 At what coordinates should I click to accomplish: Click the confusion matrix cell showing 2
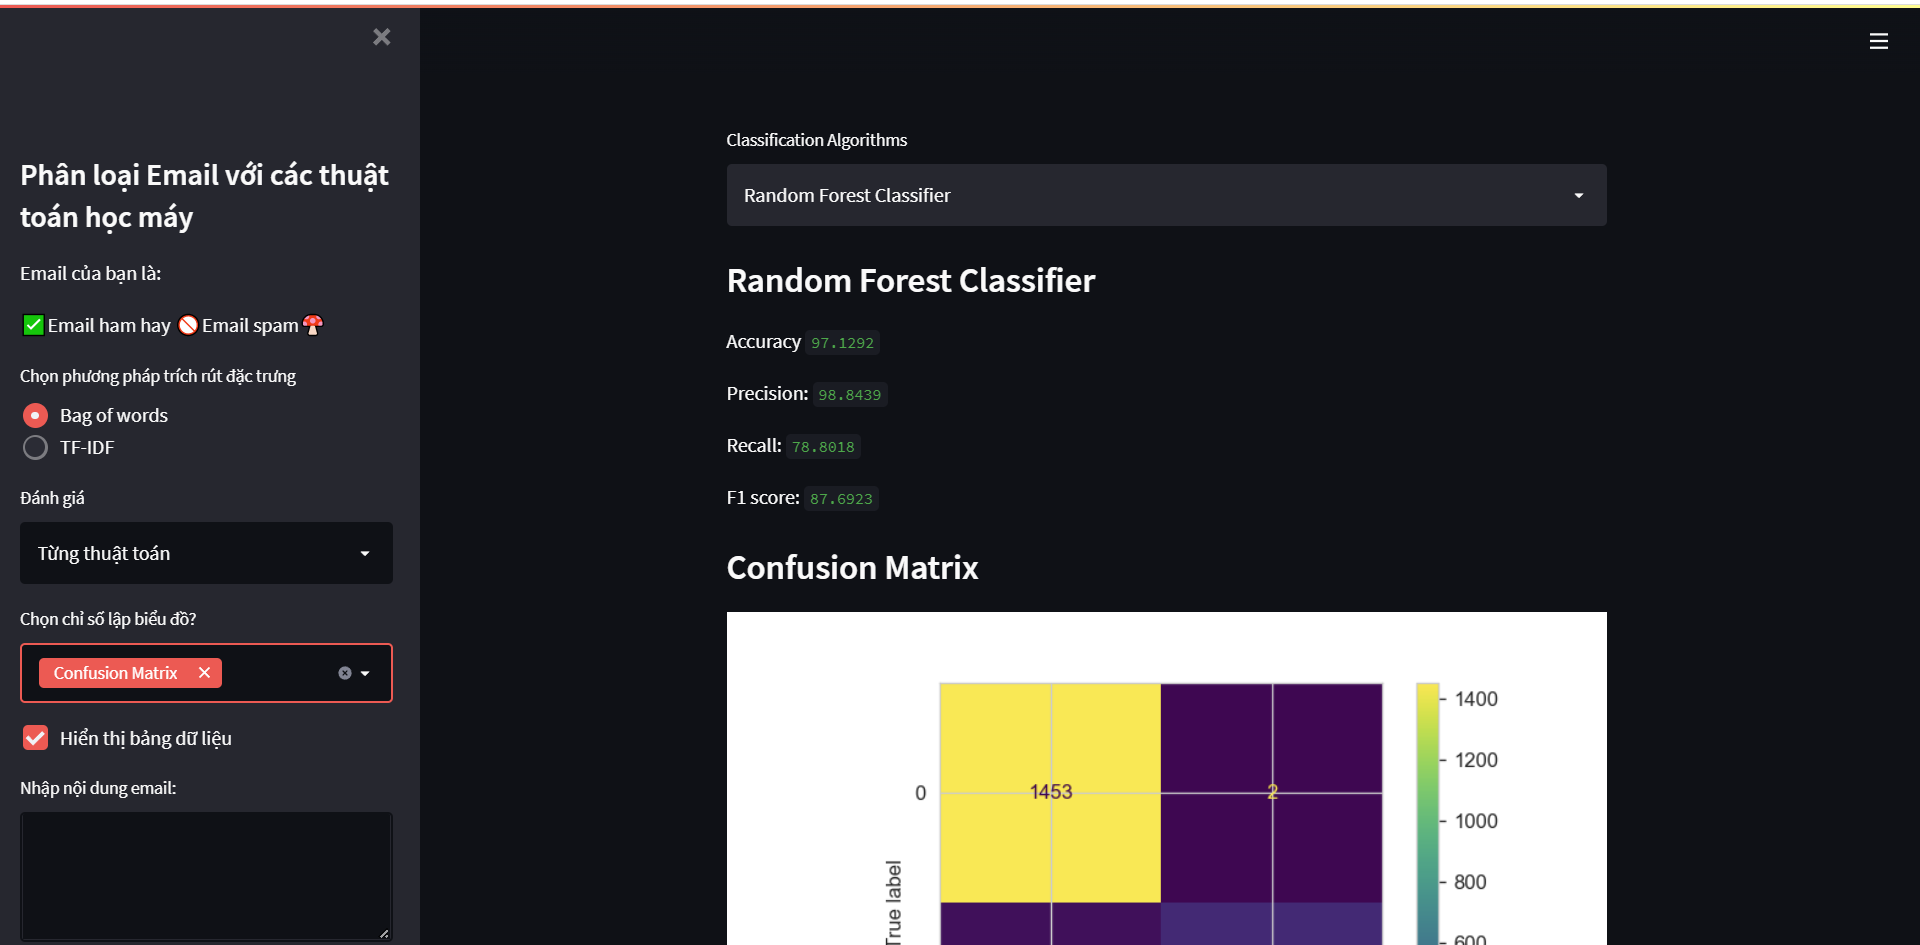coord(1272,792)
